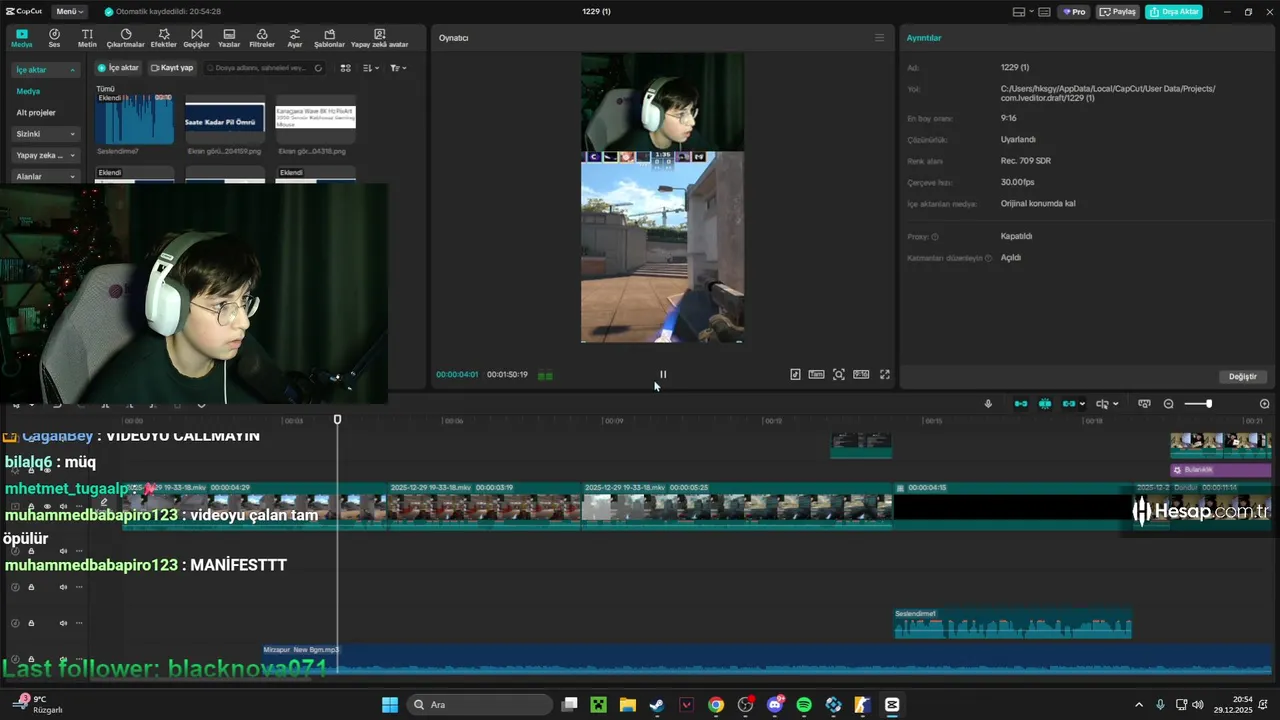Click the timeline playhead marker
1280x720 pixels.
[x=337, y=420]
